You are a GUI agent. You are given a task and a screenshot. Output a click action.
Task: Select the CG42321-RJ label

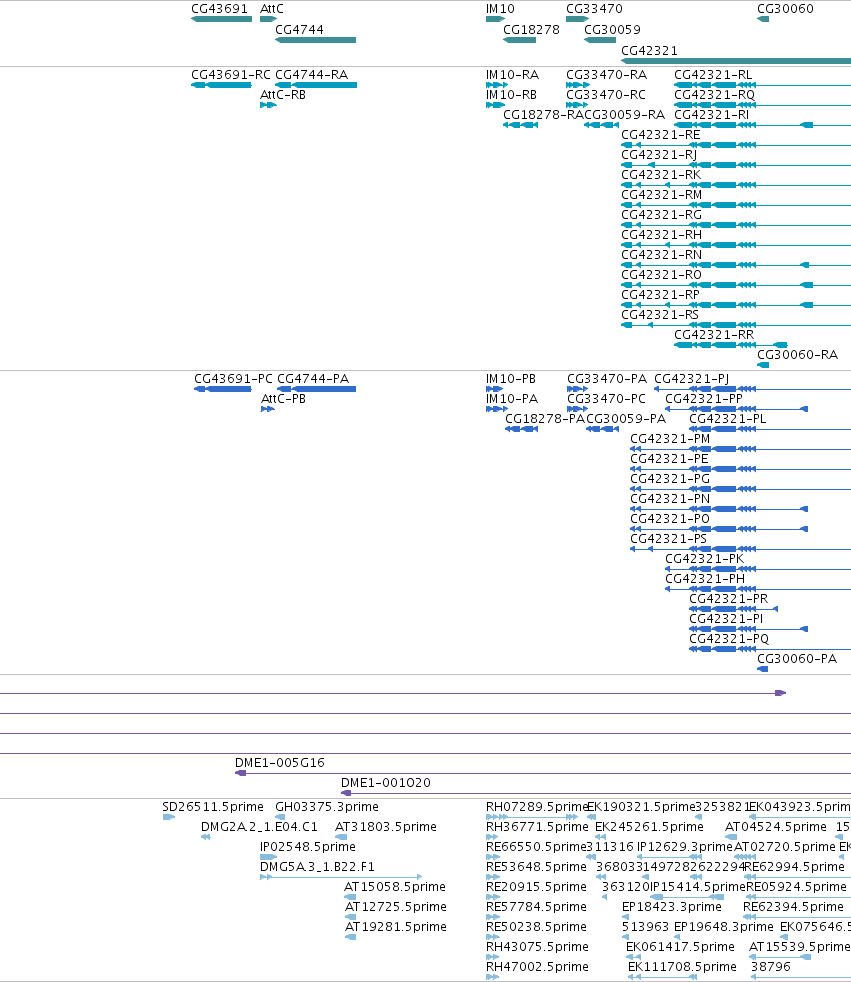click(659, 155)
